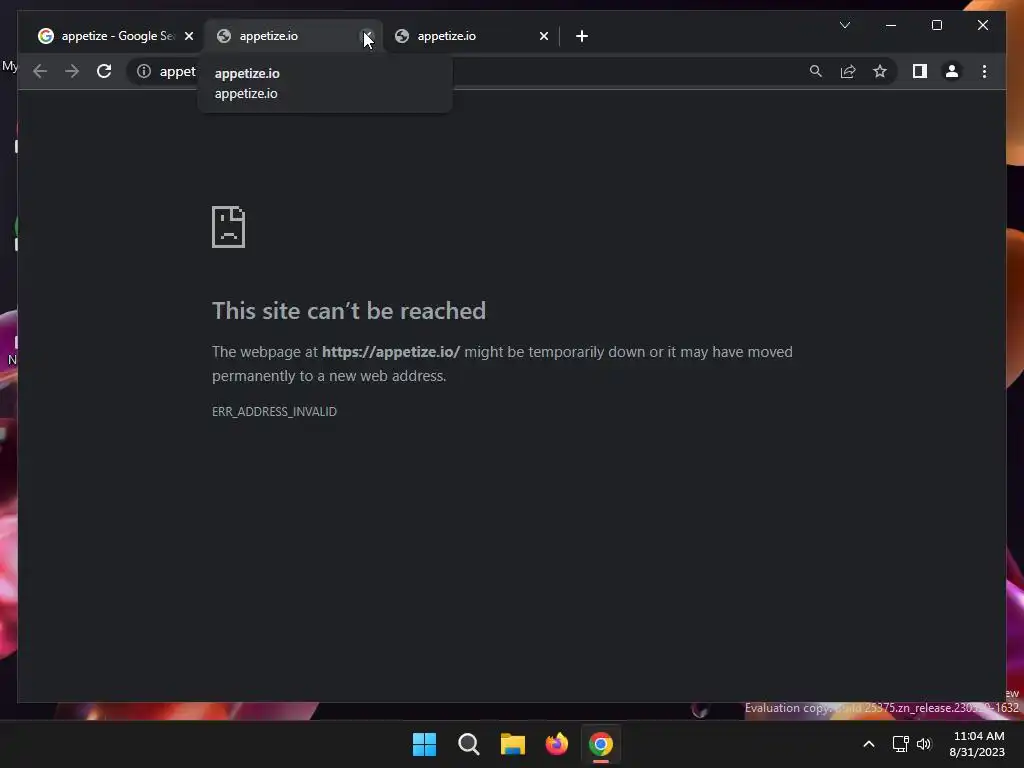Show hidden system tray icons
Screen dimensions: 1024x768
point(869,744)
